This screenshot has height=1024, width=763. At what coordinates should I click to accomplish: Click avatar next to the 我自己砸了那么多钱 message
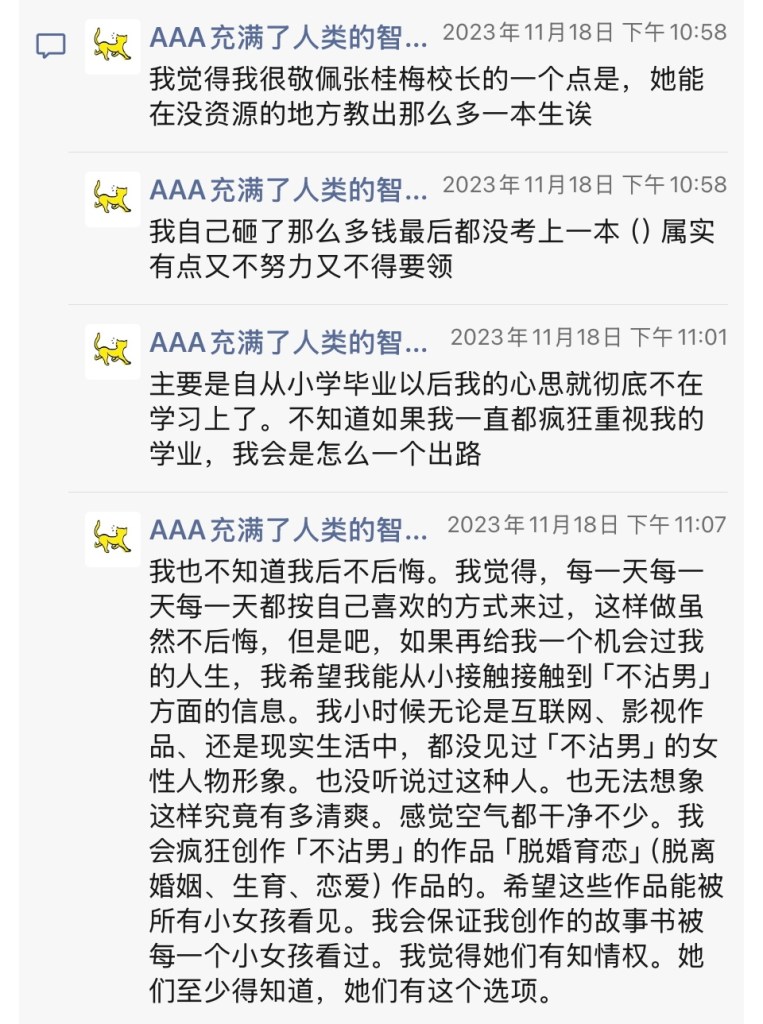(112, 199)
